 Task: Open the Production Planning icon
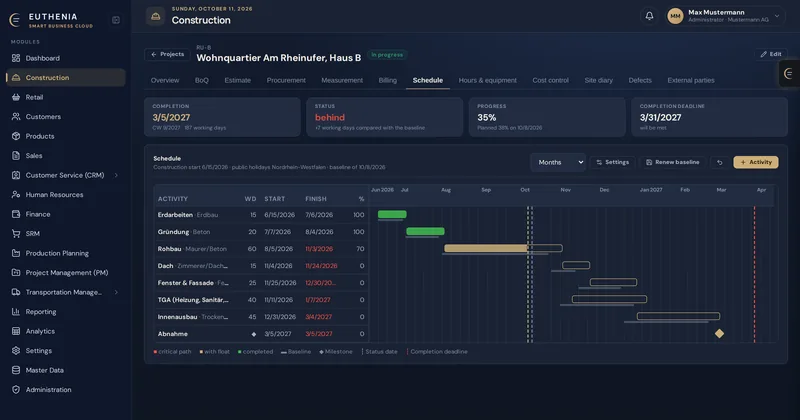16,253
